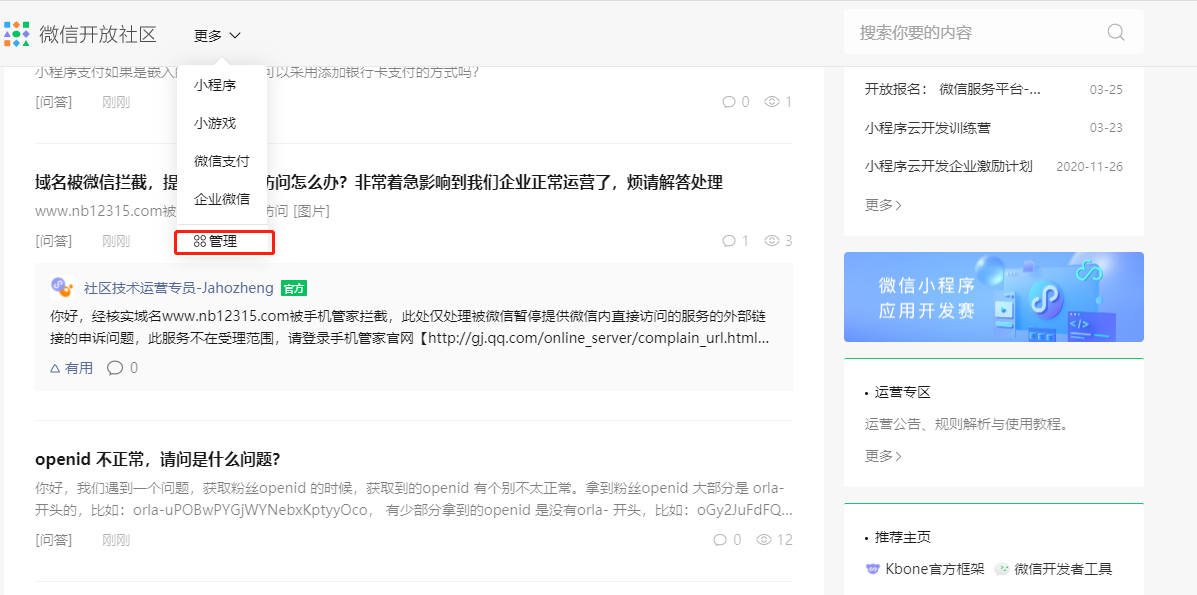Open 社区技术运营专员-Jahozheng profile link

coord(179,288)
